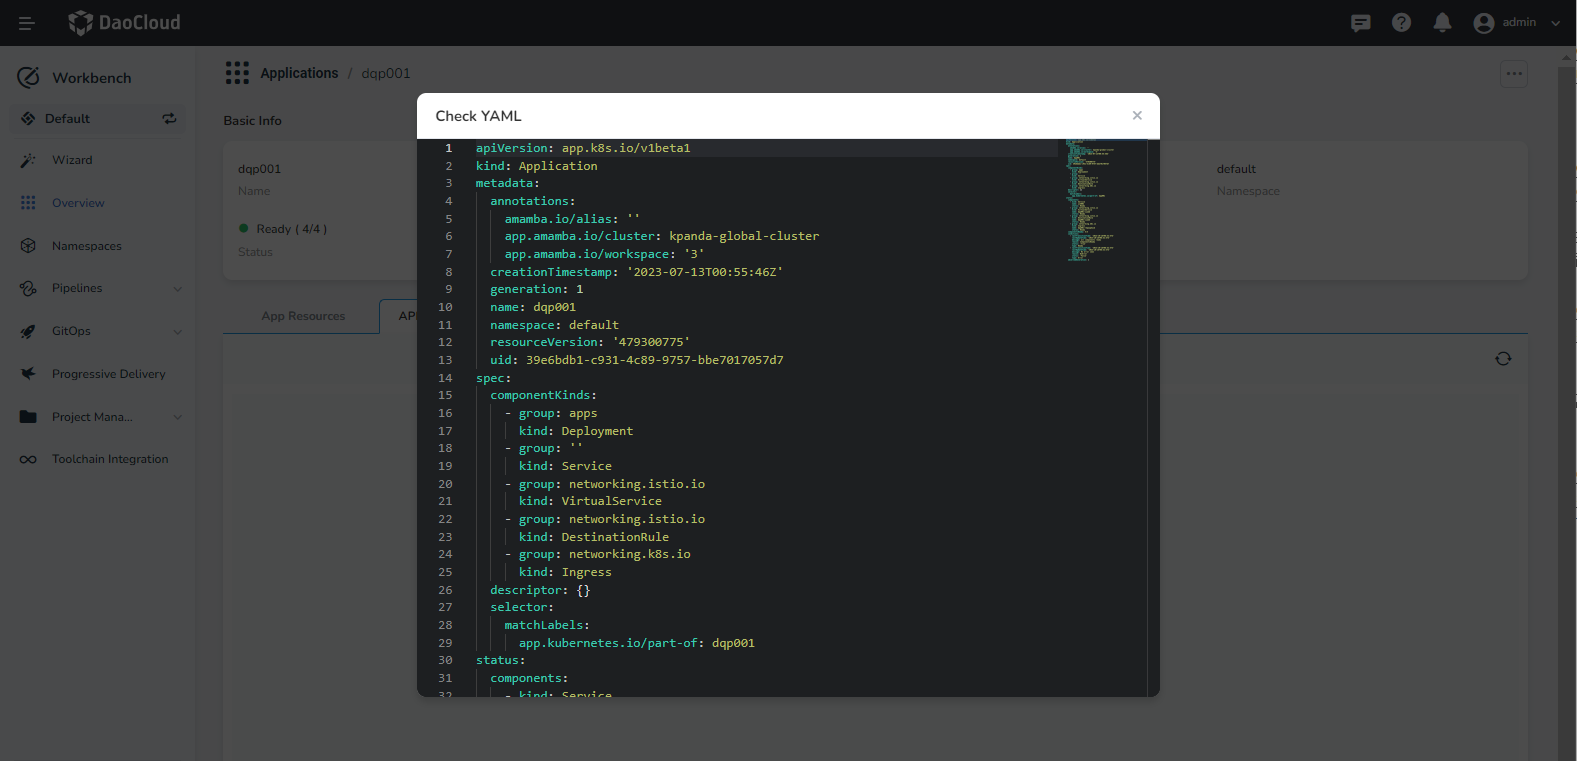This screenshot has height=761, width=1577.
Task: Click the 'resourceVersion' YAML line
Action: point(590,342)
